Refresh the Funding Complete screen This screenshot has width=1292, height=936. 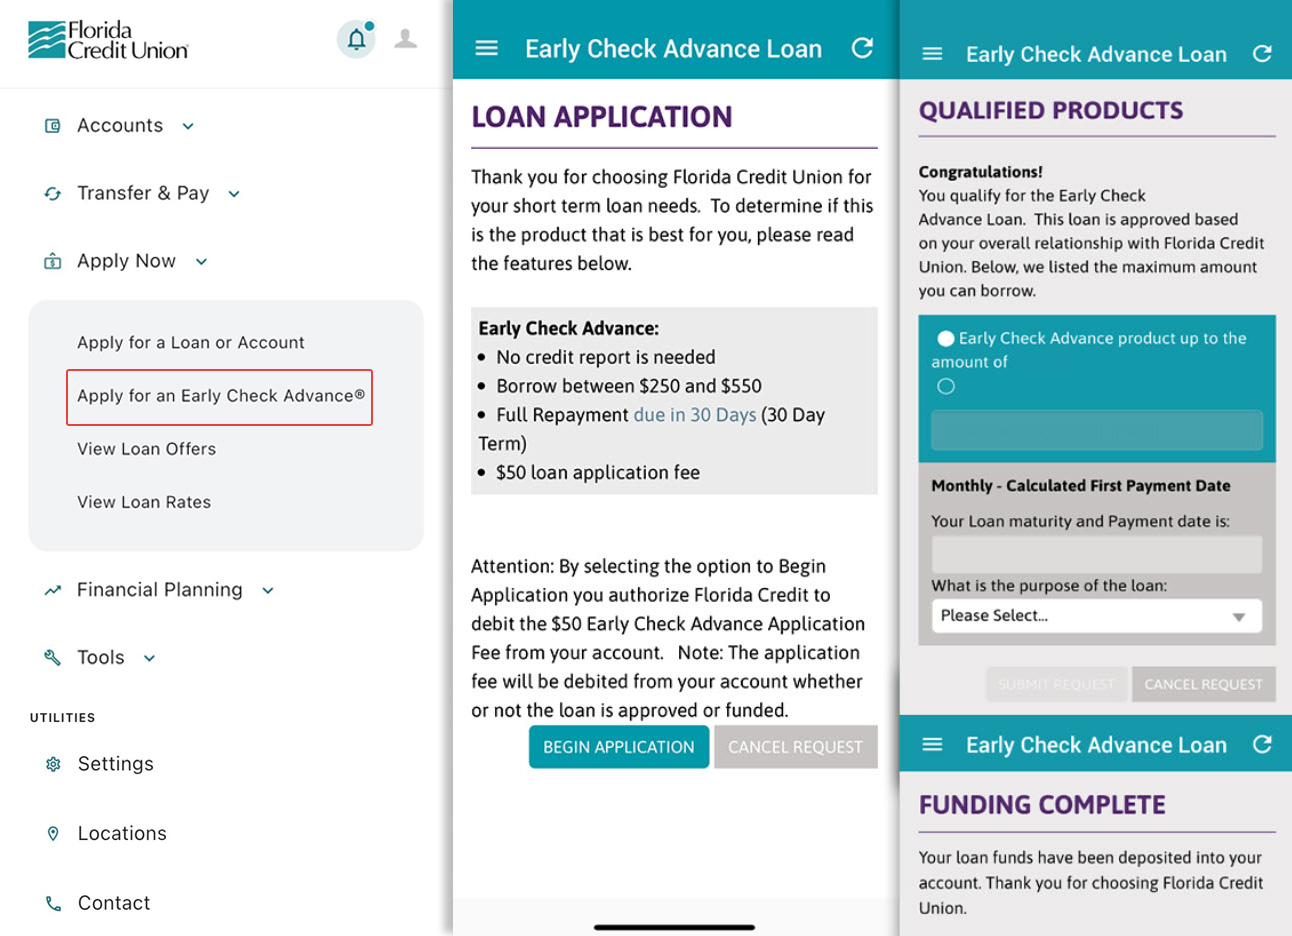(x=1262, y=744)
